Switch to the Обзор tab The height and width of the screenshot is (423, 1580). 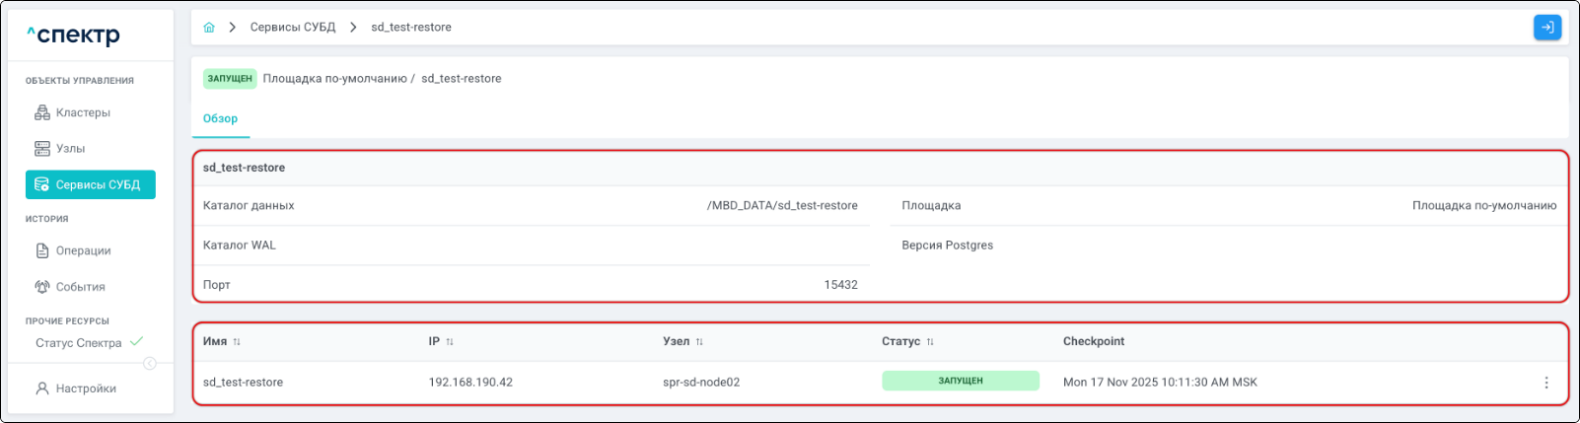pos(220,119)
